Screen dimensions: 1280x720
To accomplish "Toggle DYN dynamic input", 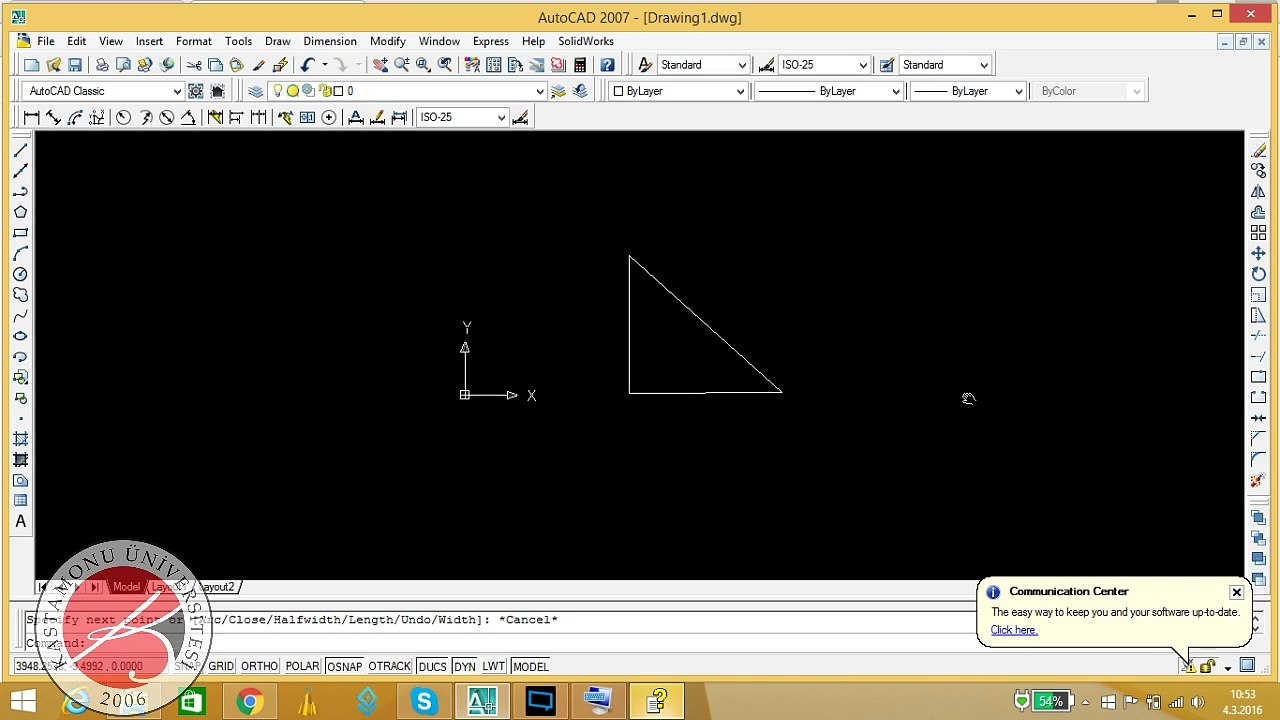I will click(464, 666).
